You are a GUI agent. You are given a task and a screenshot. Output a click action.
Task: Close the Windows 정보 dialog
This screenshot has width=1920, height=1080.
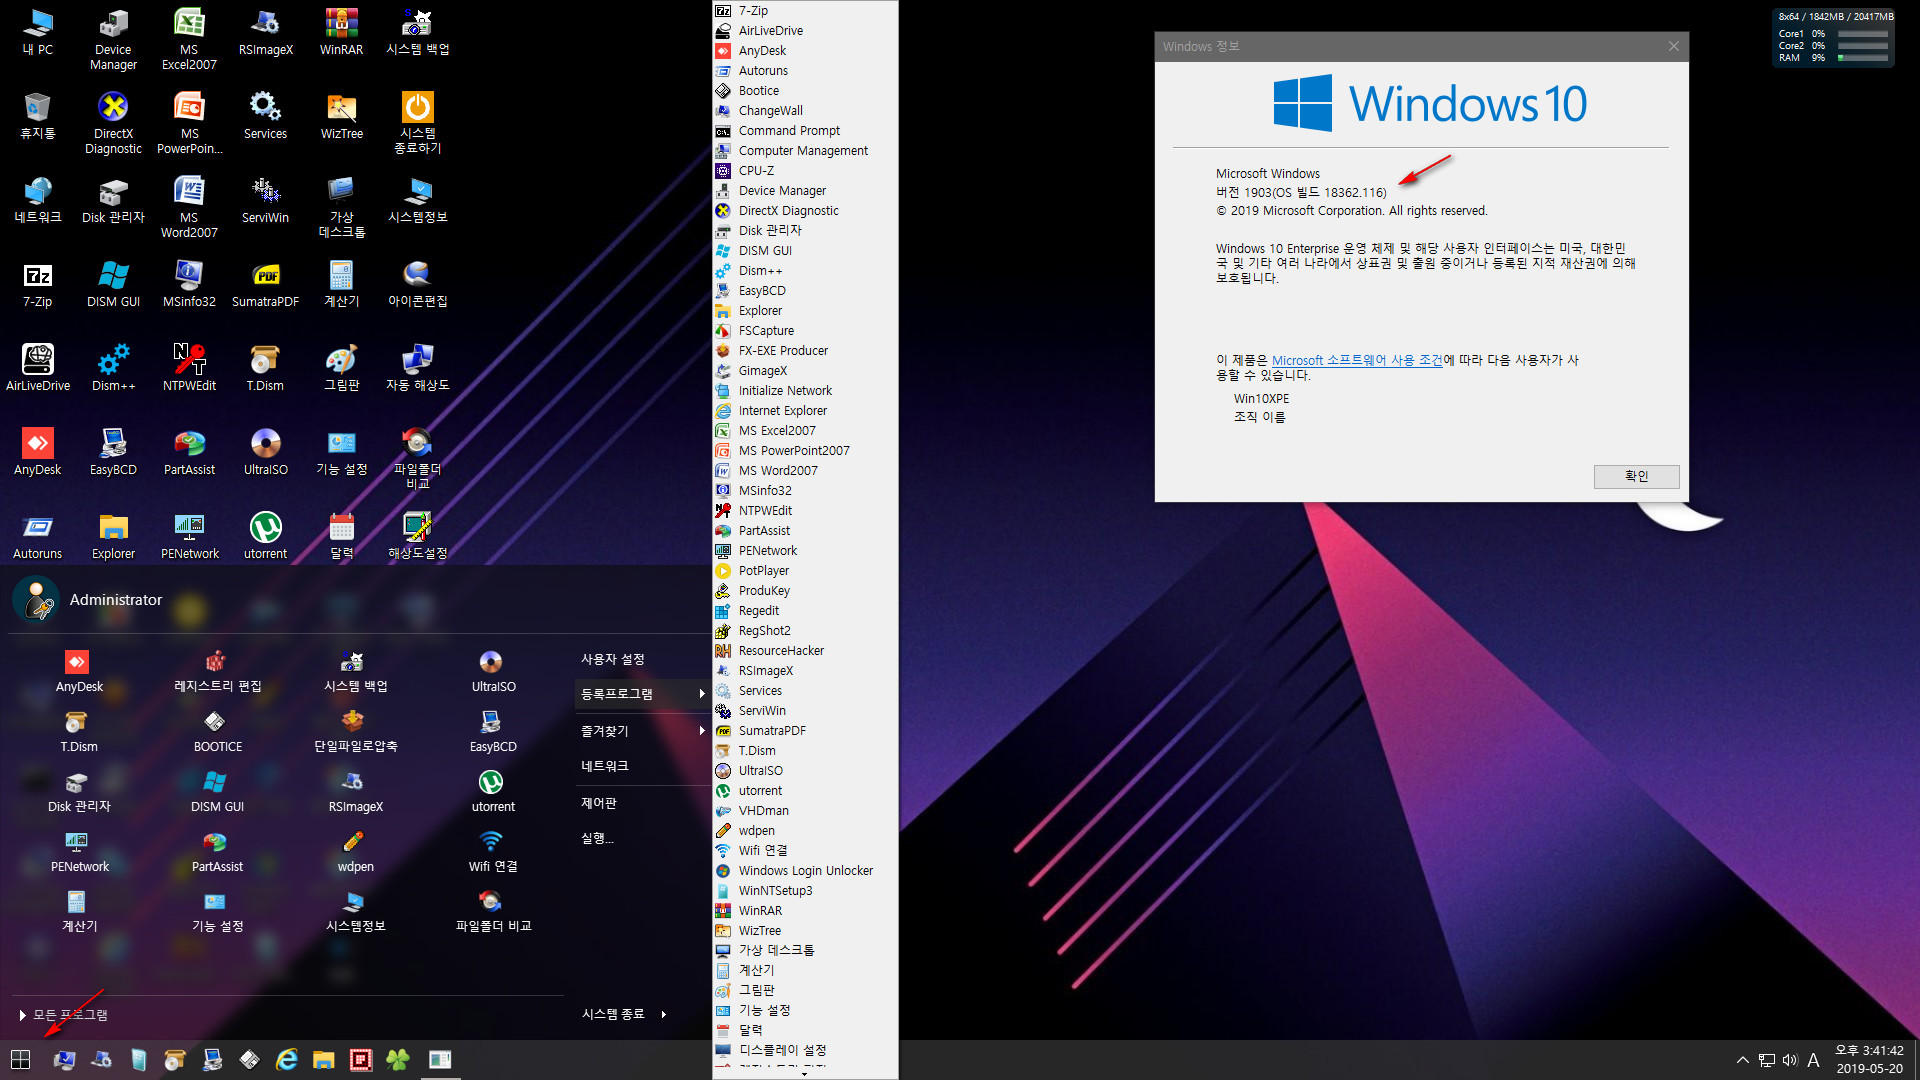coord(1674,46)
